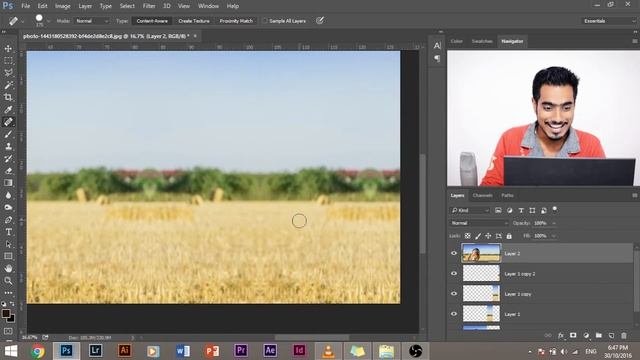The height and width of the screenshot is (360, 640).
Task: Create new fill or adjustment layer
Action: pyautogui.click(x=586, y=336)
